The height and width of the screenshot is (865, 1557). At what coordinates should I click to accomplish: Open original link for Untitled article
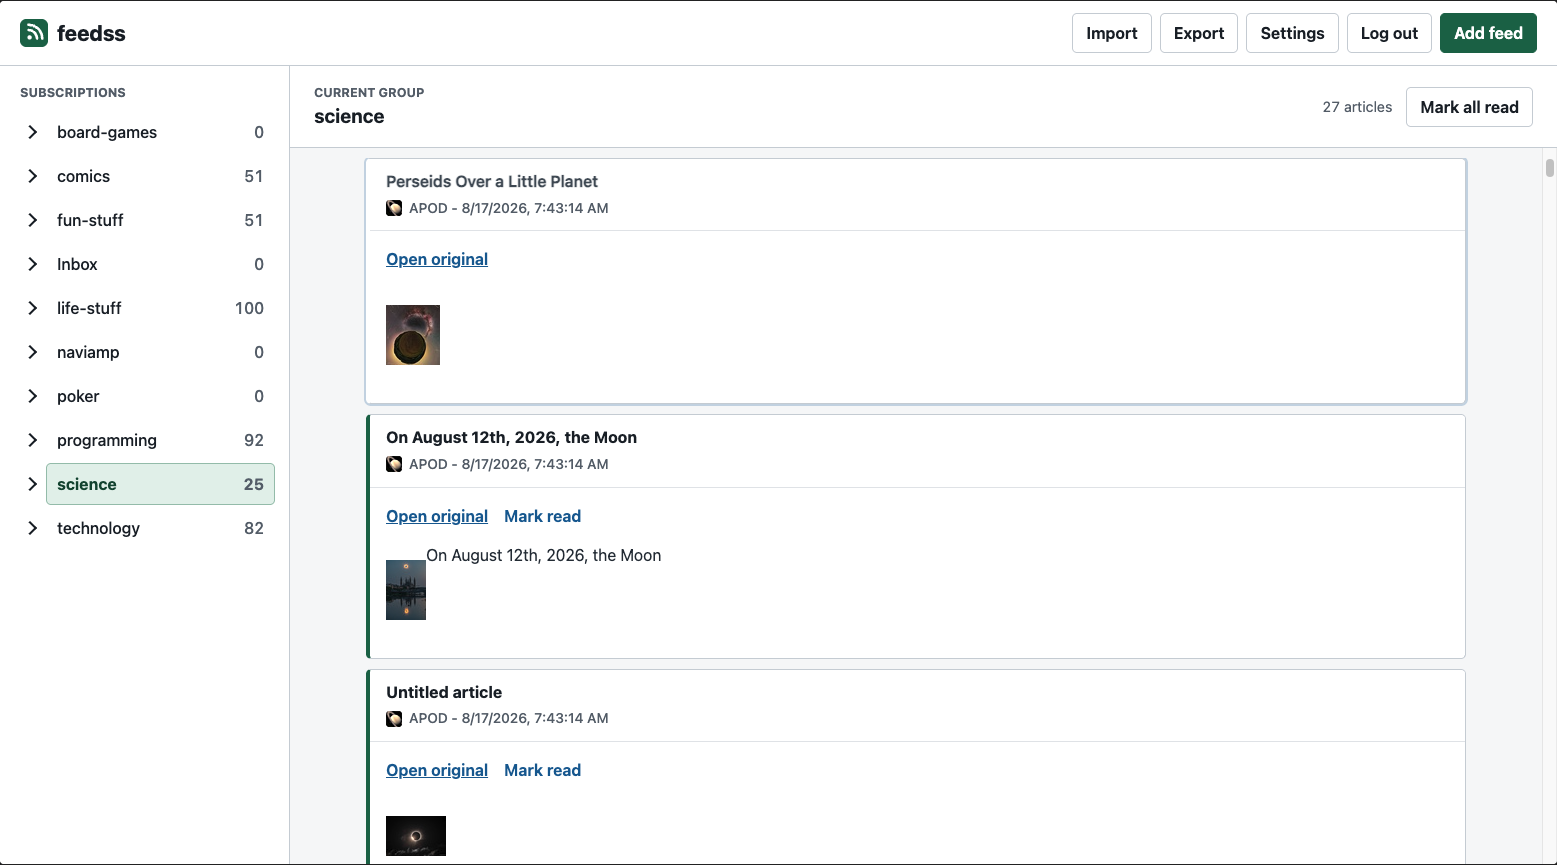coord(437,770)
